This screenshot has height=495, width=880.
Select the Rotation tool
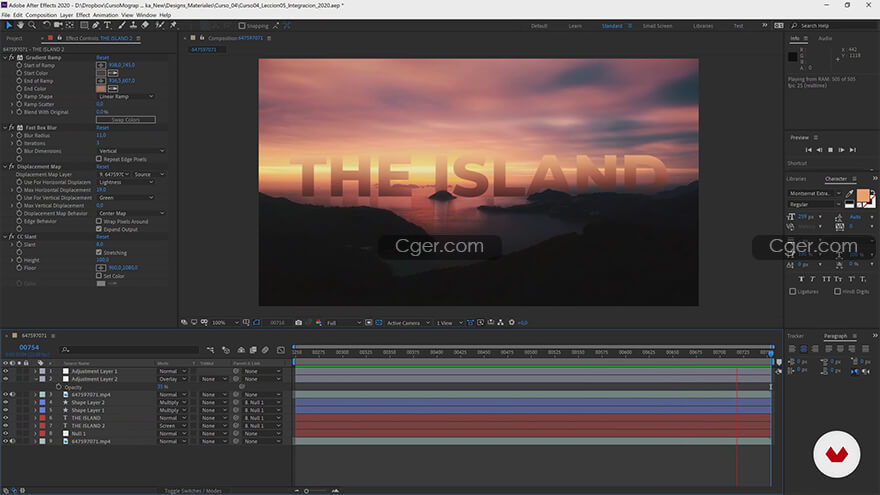click(46, 25)
